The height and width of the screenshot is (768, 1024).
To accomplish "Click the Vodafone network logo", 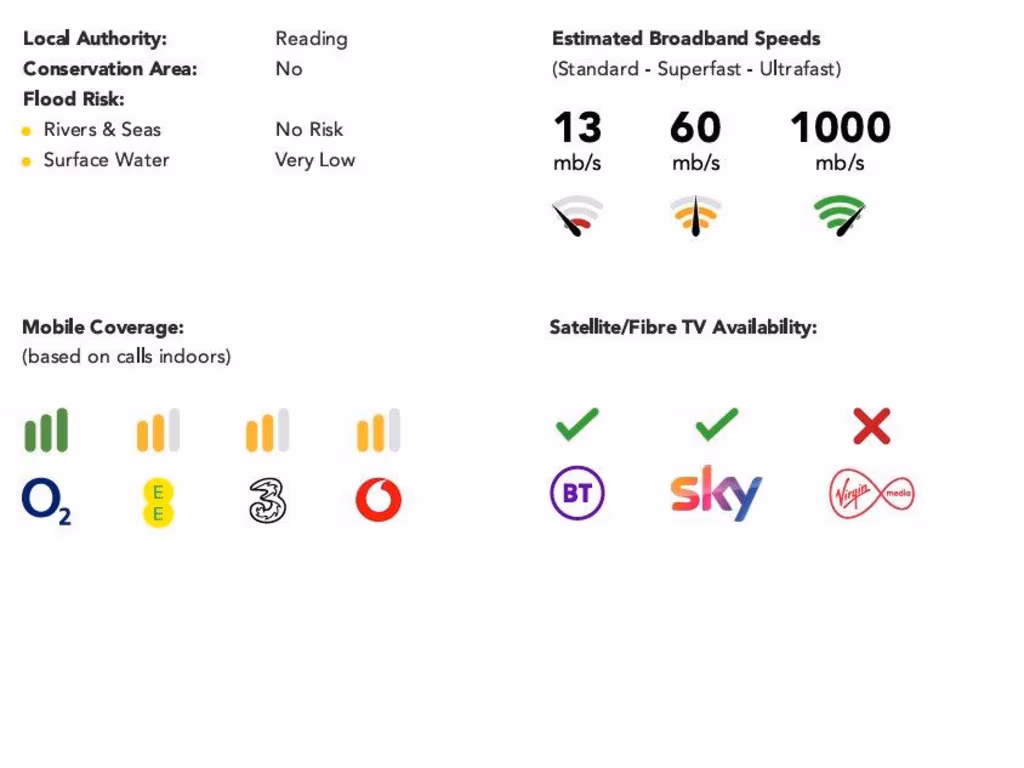I will 378,500.
